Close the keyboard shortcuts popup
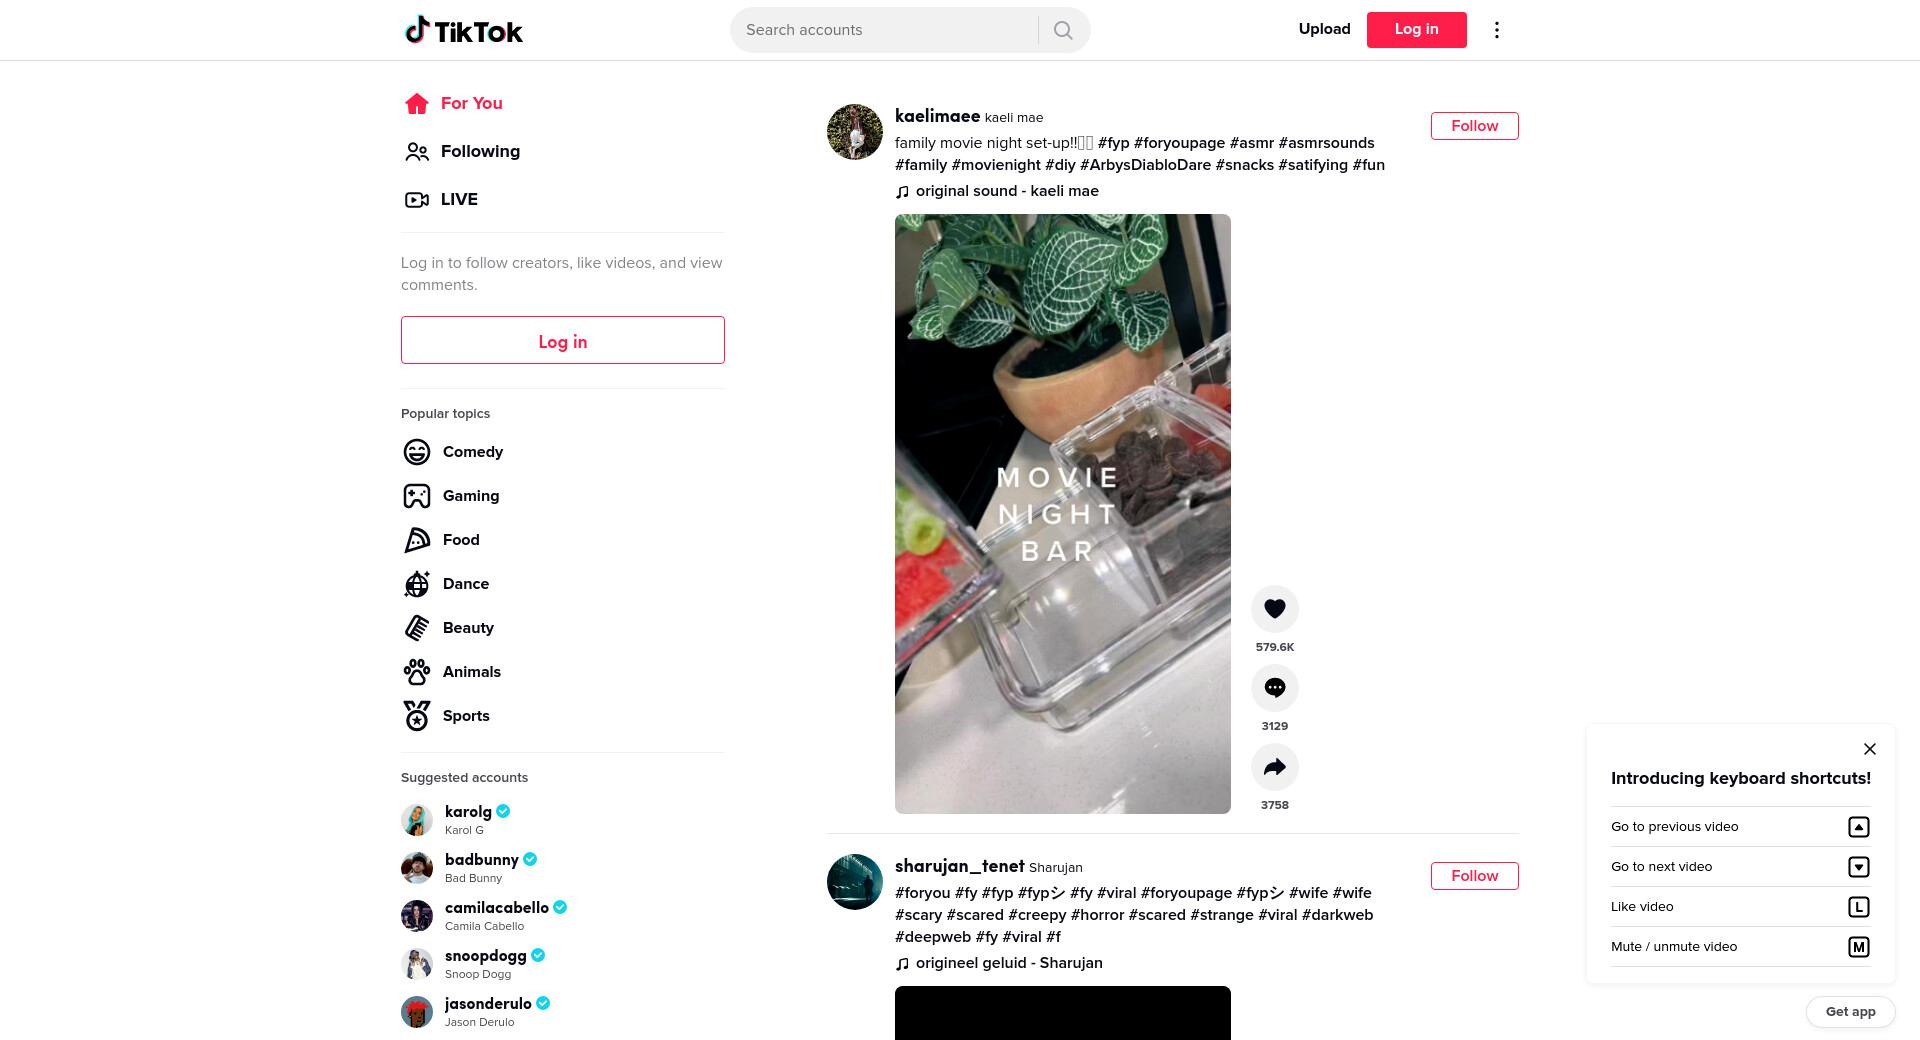1920x1040 pixels. click(1869, 749)
